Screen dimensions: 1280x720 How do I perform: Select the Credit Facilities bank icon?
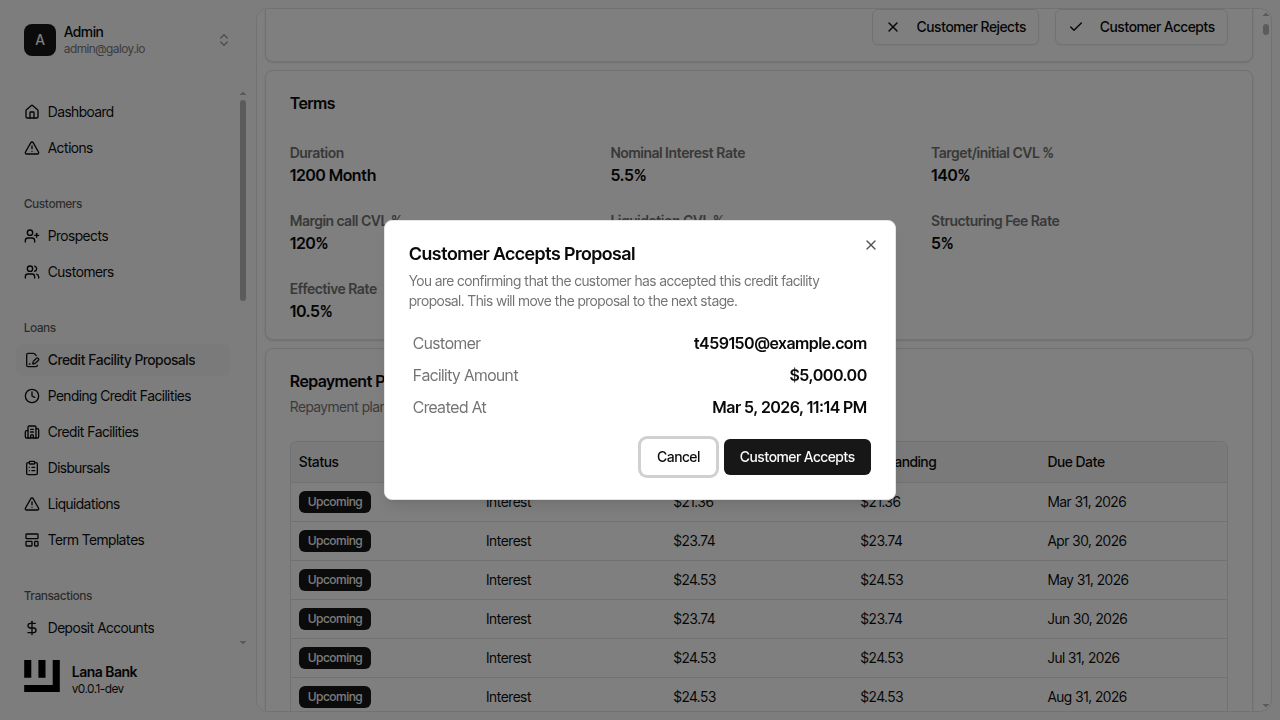pos(32,431)
